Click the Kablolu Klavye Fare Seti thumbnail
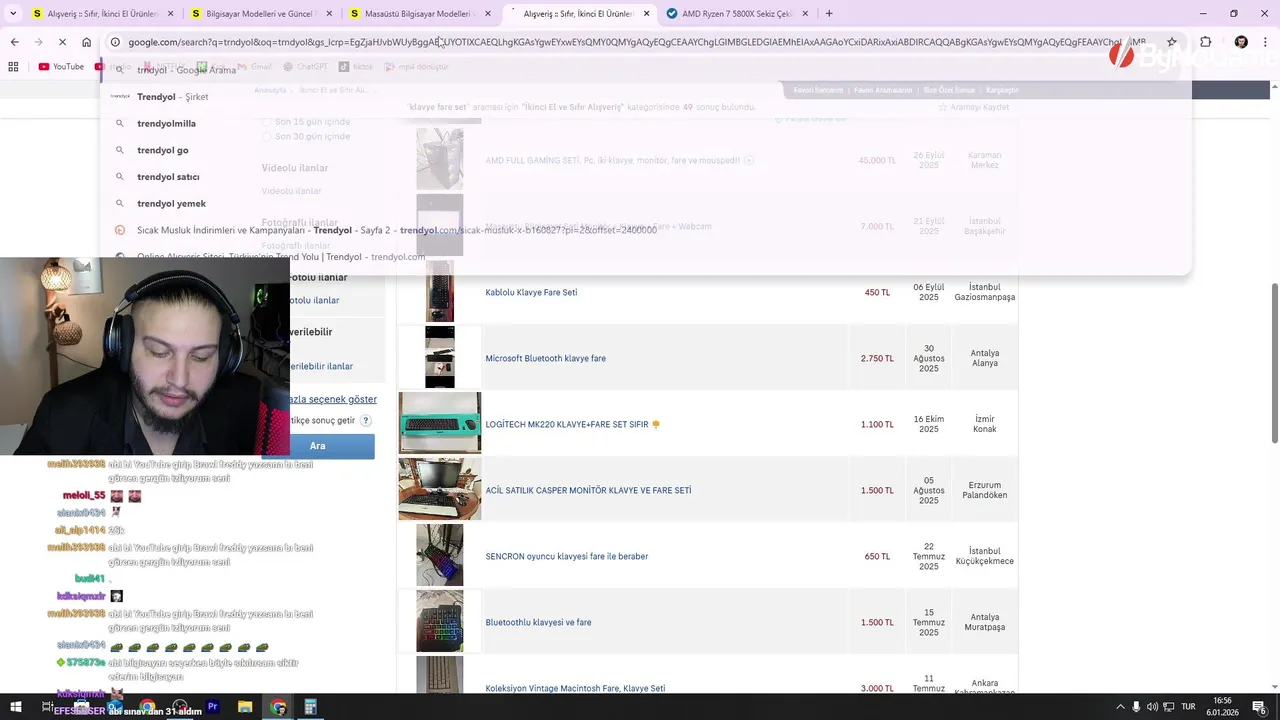 tap(440, 291)
